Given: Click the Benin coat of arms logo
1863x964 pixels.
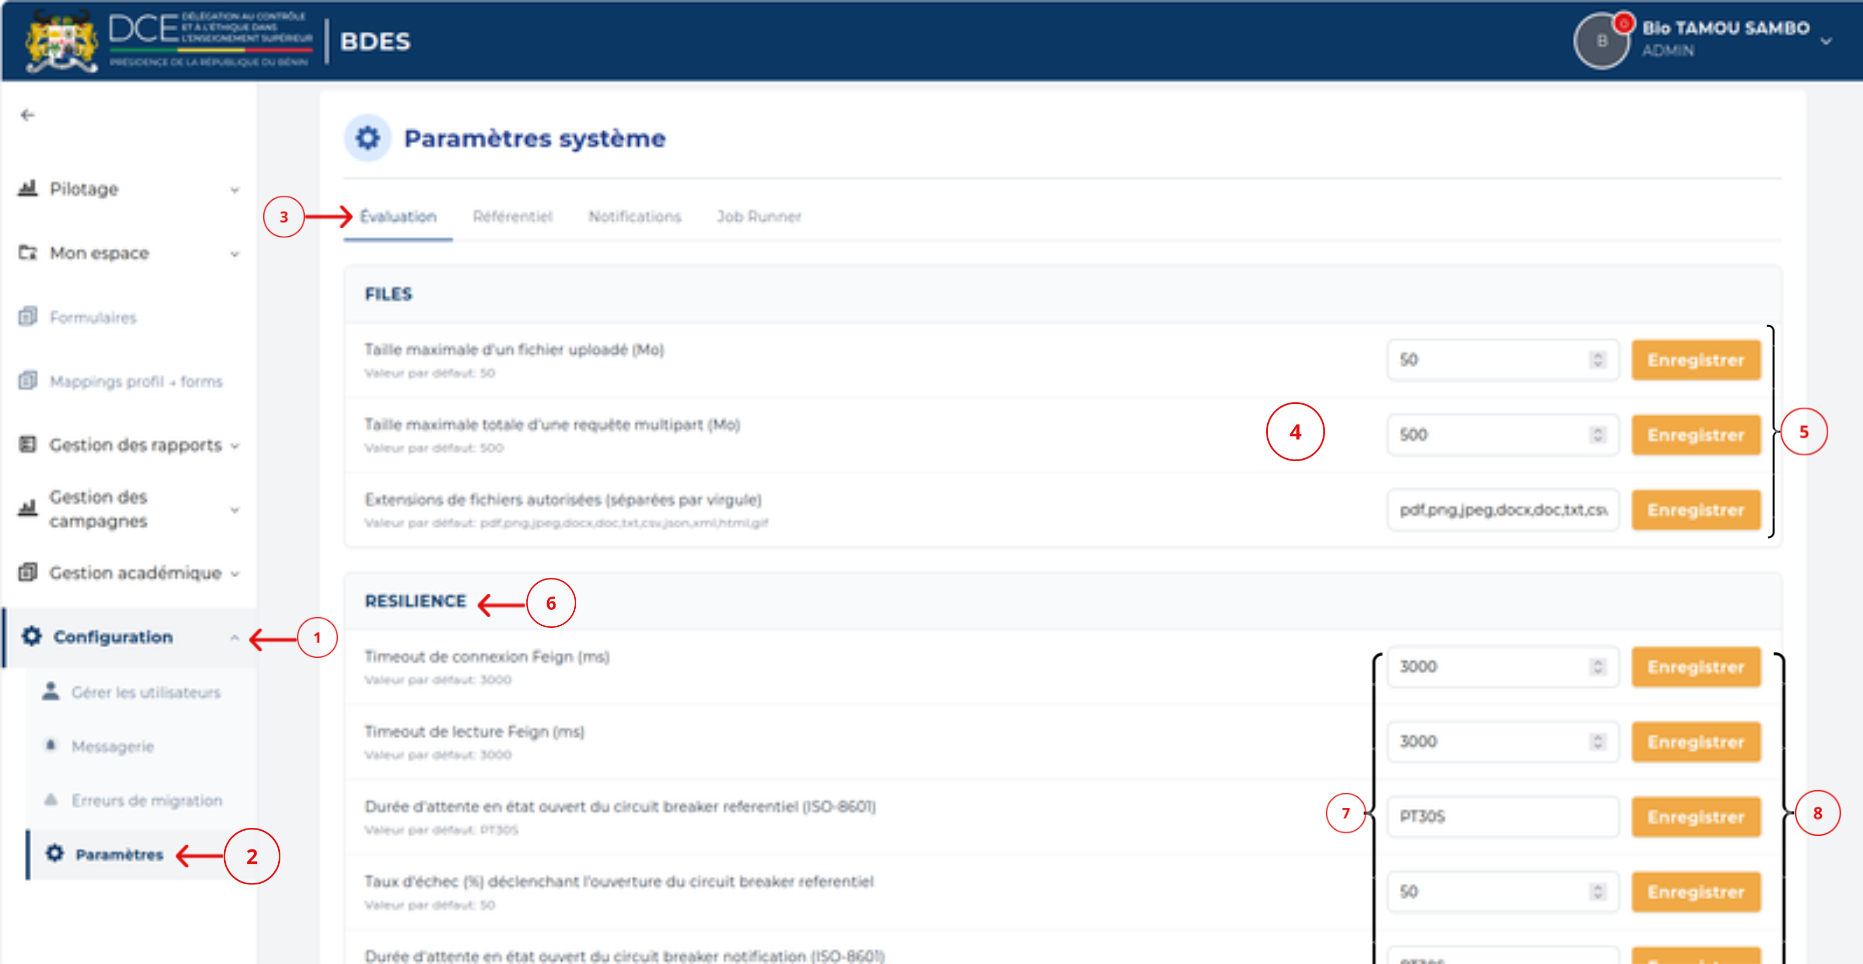Looking at the screenshot, I should point(62,41).
